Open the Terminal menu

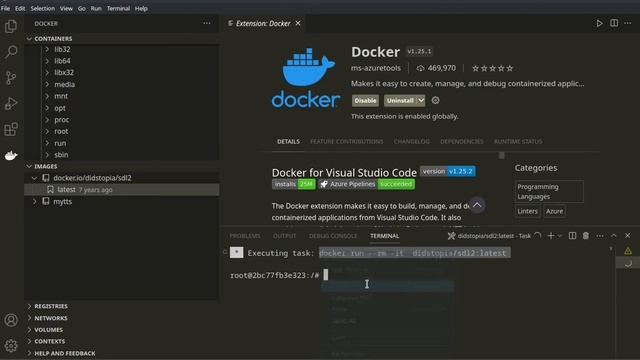tap(118, 8)
